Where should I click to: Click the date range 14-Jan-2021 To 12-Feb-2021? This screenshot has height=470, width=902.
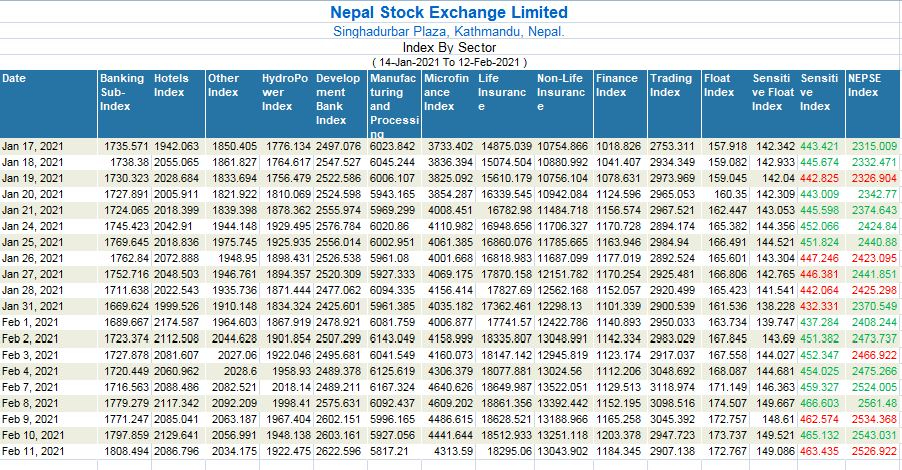(x=449, y=62)
